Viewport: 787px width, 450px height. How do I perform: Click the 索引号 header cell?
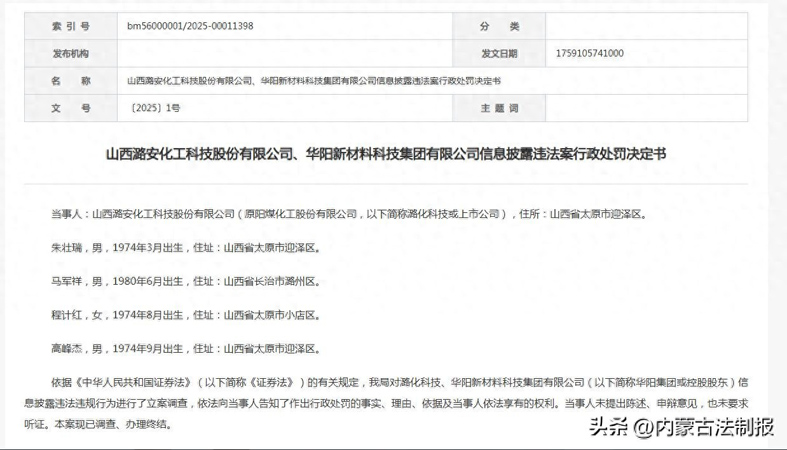tap(71, 26)
